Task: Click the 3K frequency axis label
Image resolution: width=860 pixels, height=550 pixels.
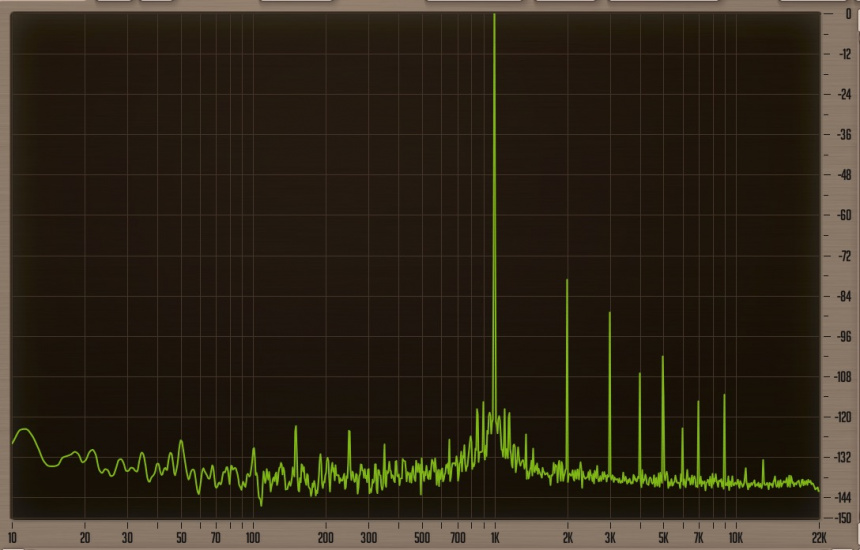Action: 610,537
